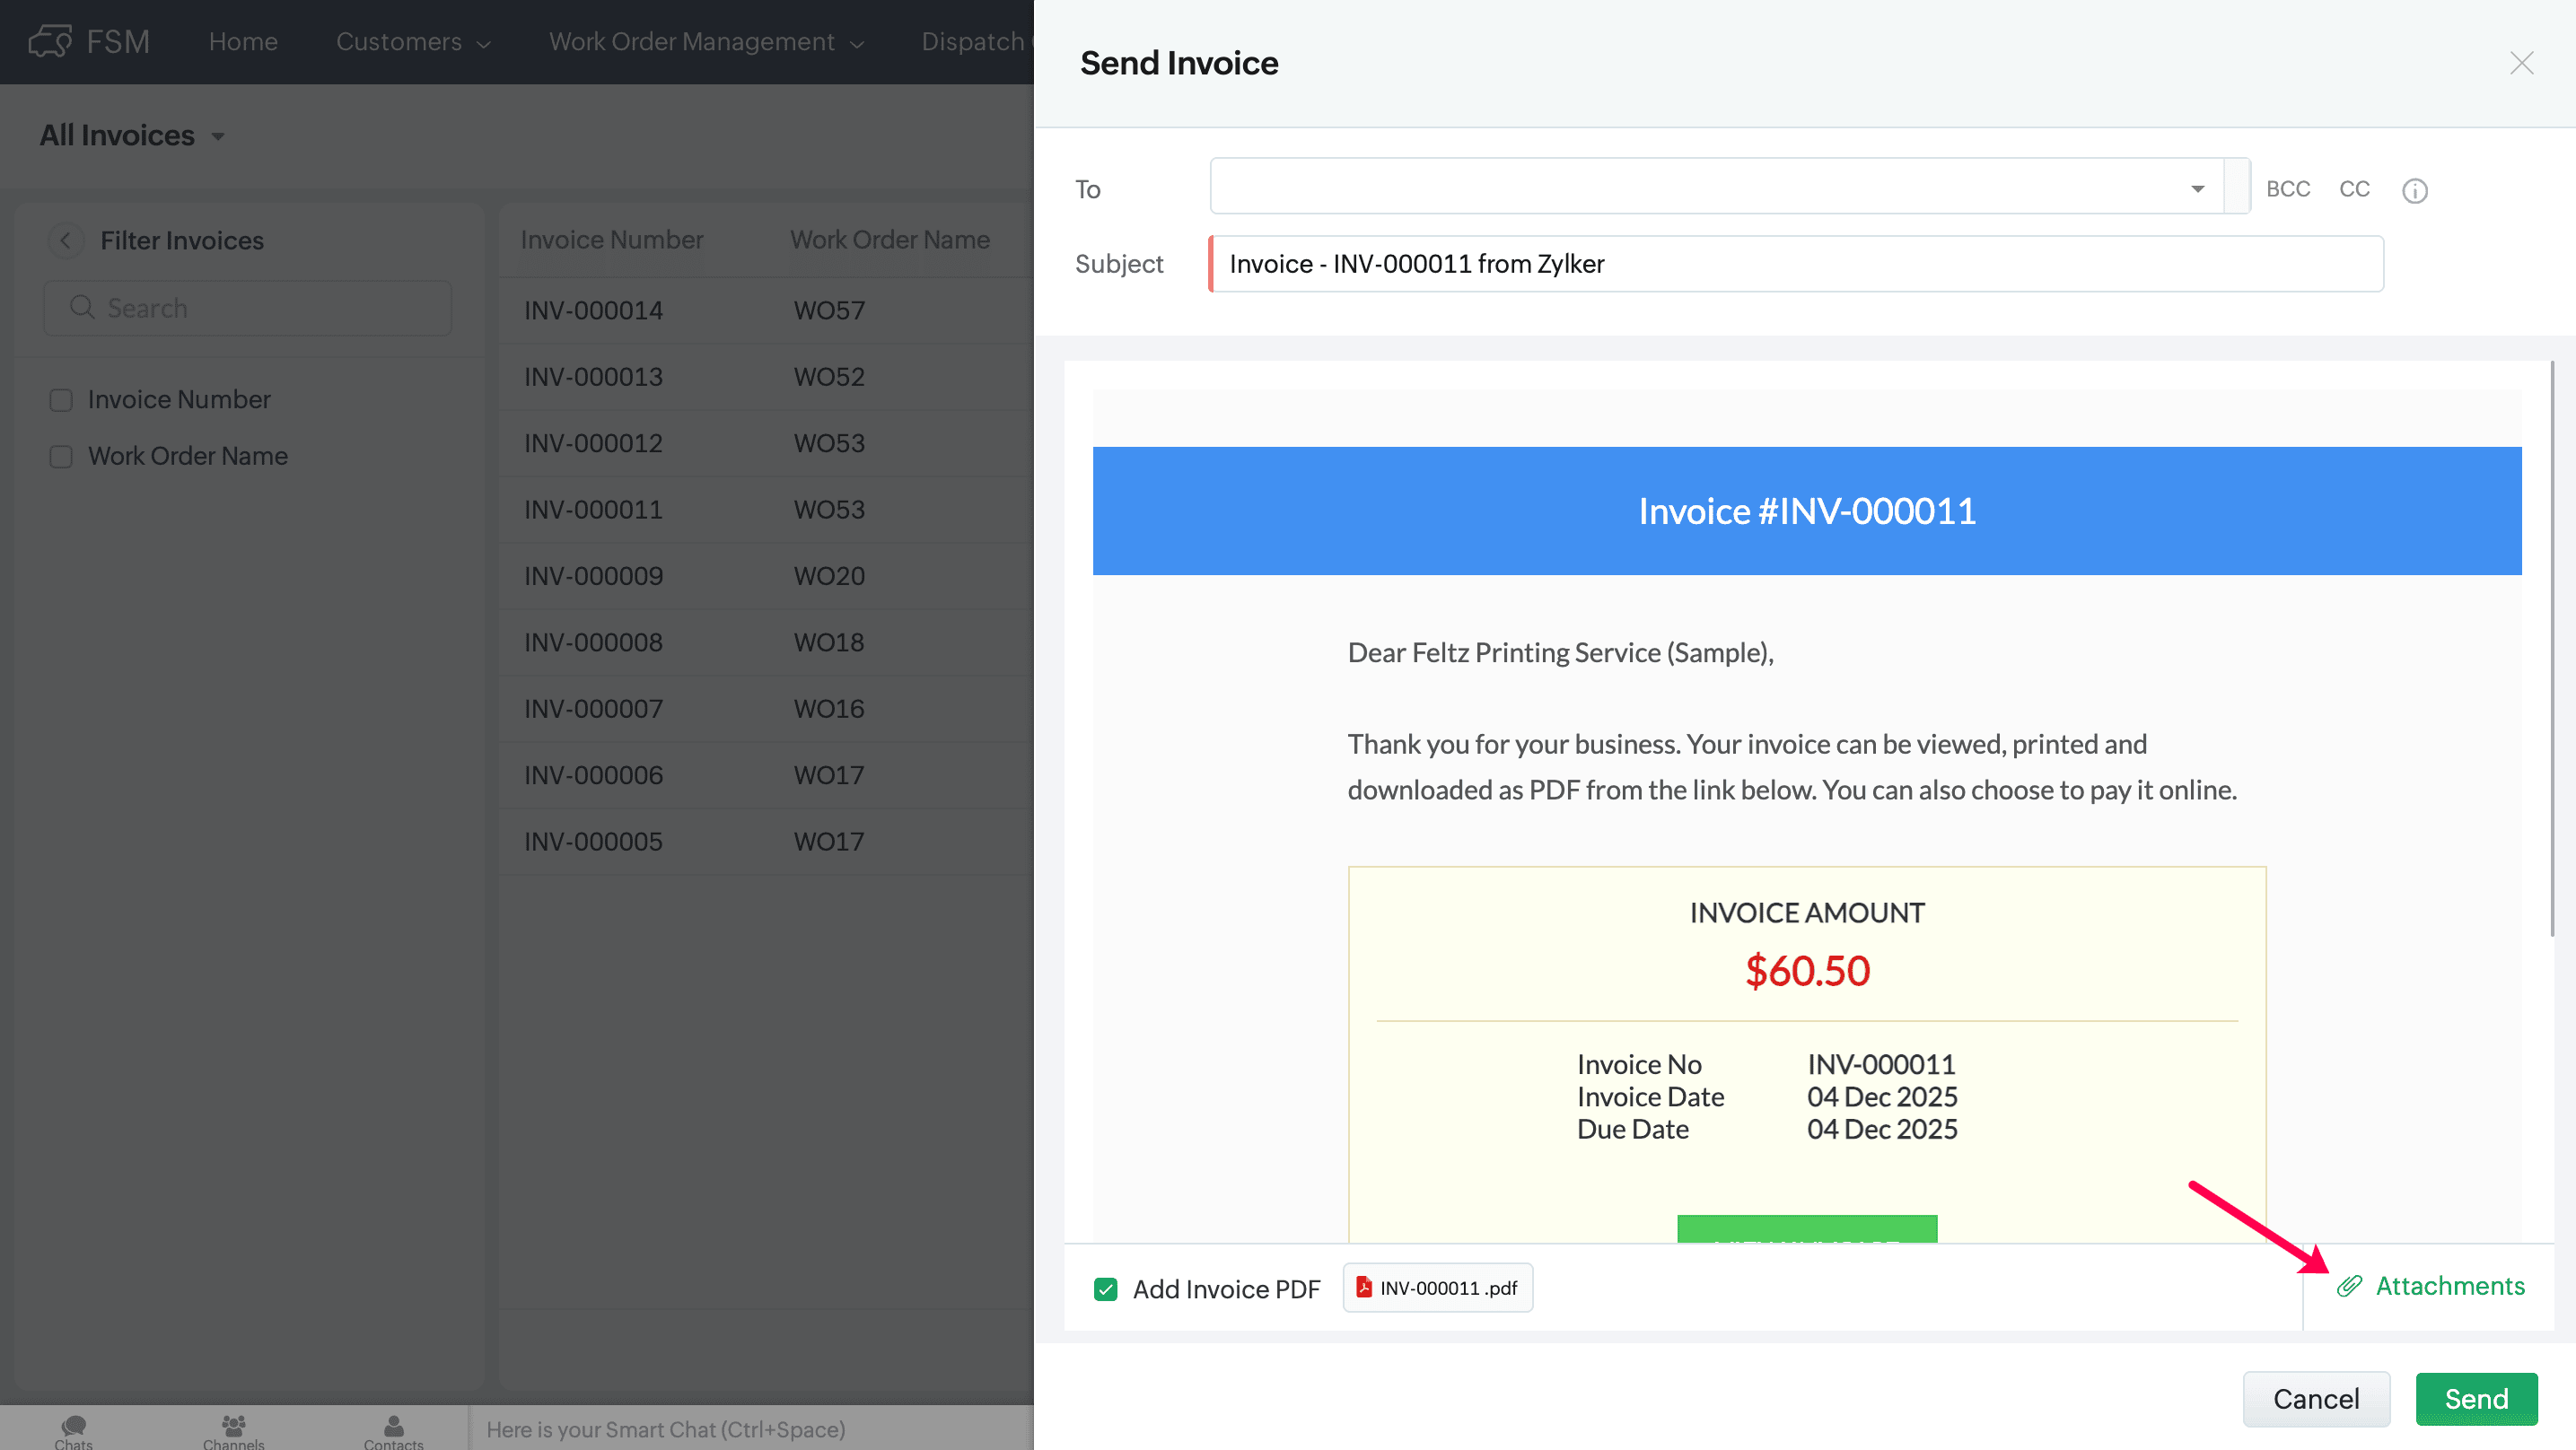Open the Contacts icon in bottom bar
The width and height of the screenshot is (2576, 1450).
coord(393,1425)
